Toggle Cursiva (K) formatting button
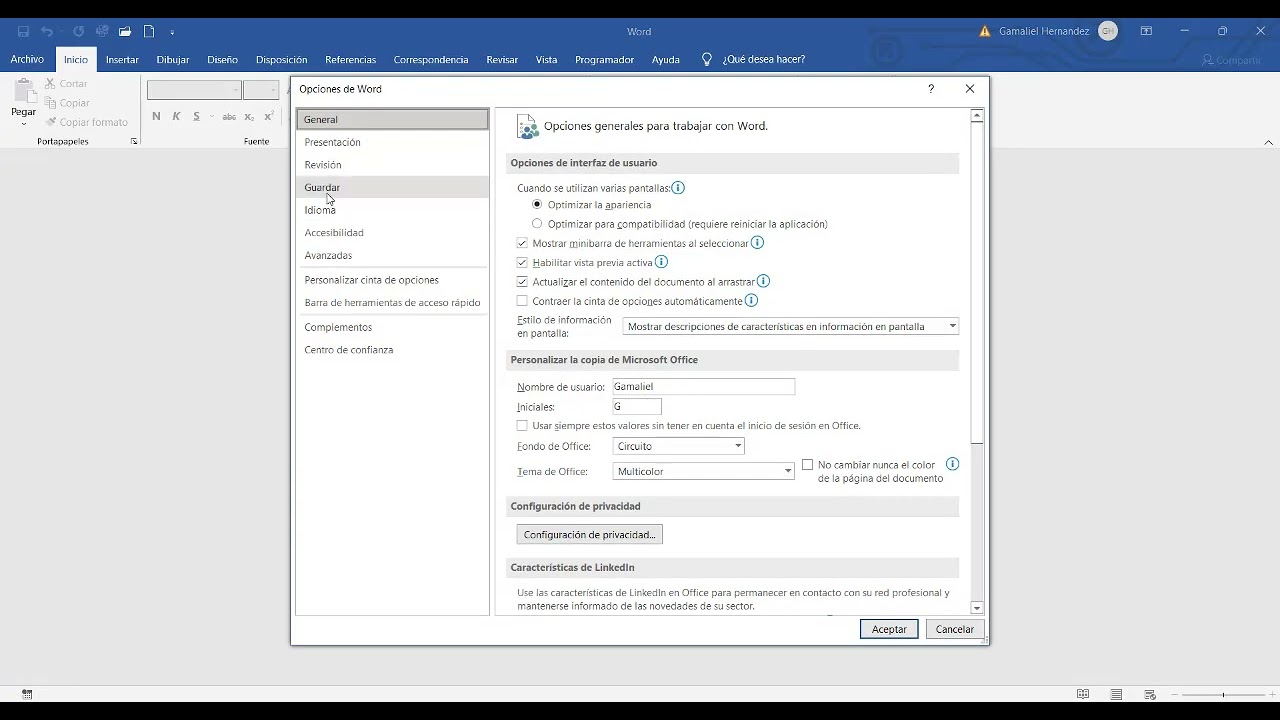 click(x=176, y=116)
